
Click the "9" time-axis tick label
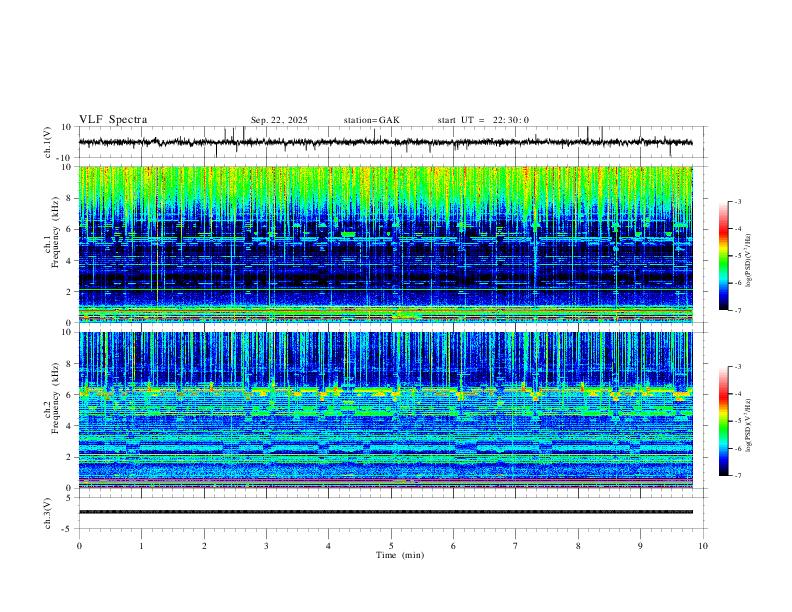click(640, 546)
